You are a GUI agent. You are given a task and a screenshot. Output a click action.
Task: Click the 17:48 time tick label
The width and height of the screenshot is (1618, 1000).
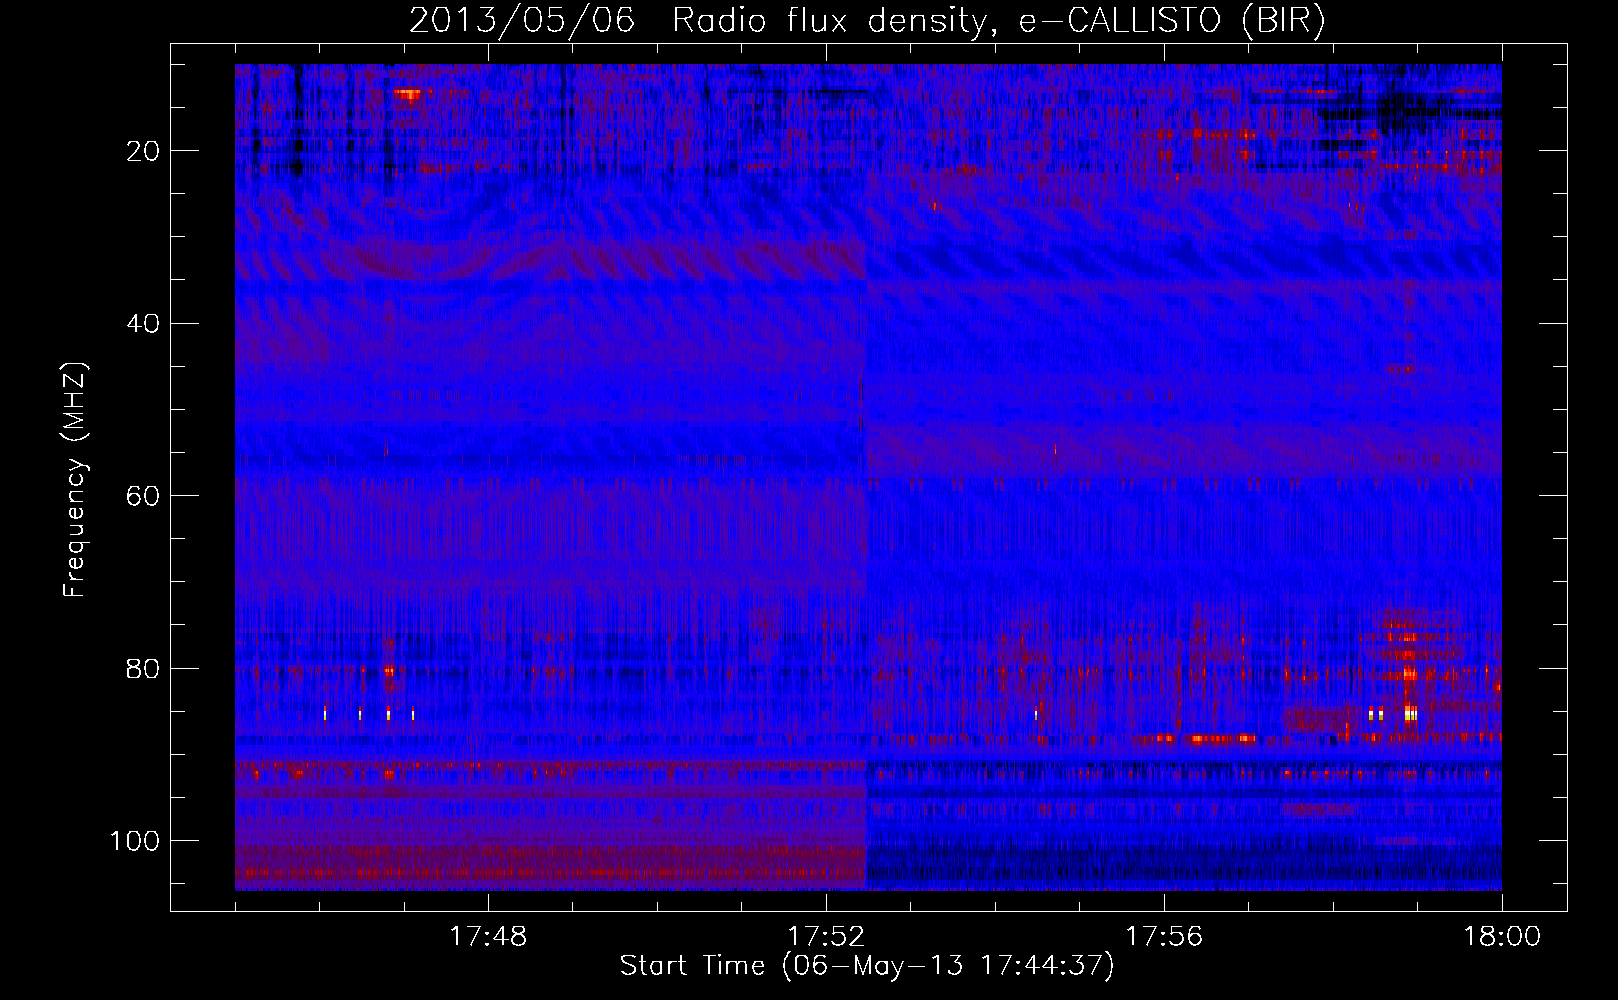pos(488,937)
